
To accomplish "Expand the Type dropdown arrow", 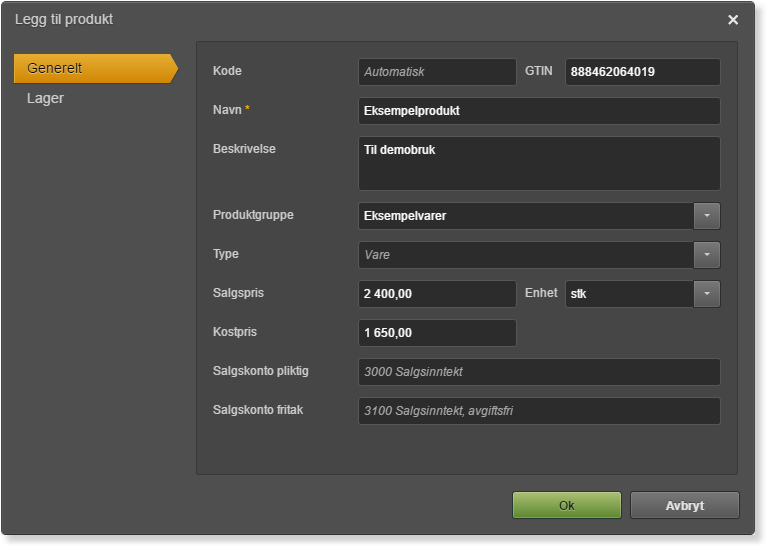I will click(x=707, y=255).
